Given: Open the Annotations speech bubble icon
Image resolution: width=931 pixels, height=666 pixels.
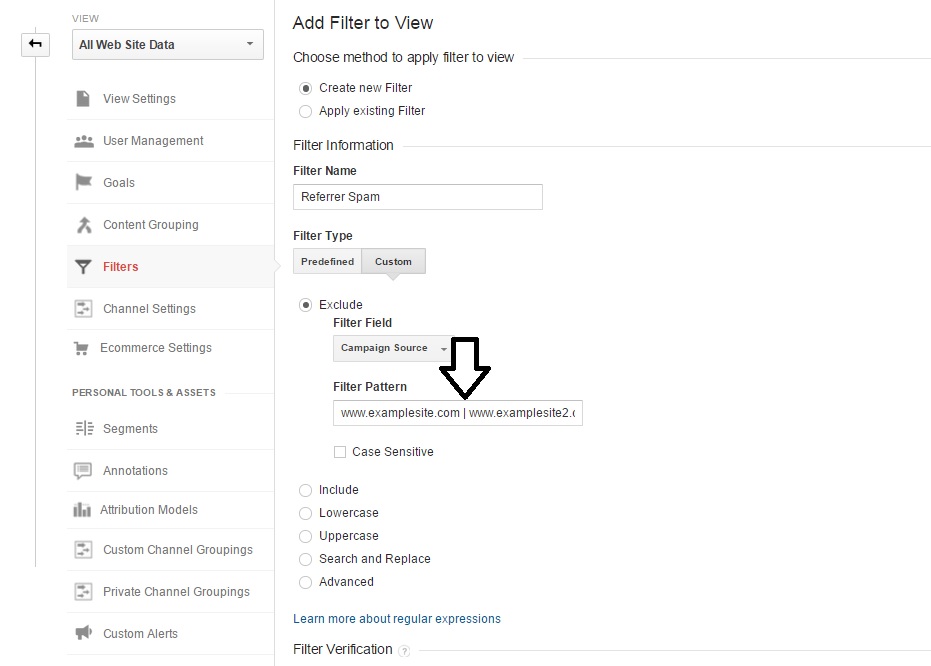Looking at the screenshot, I should click(x=84, y=471).
